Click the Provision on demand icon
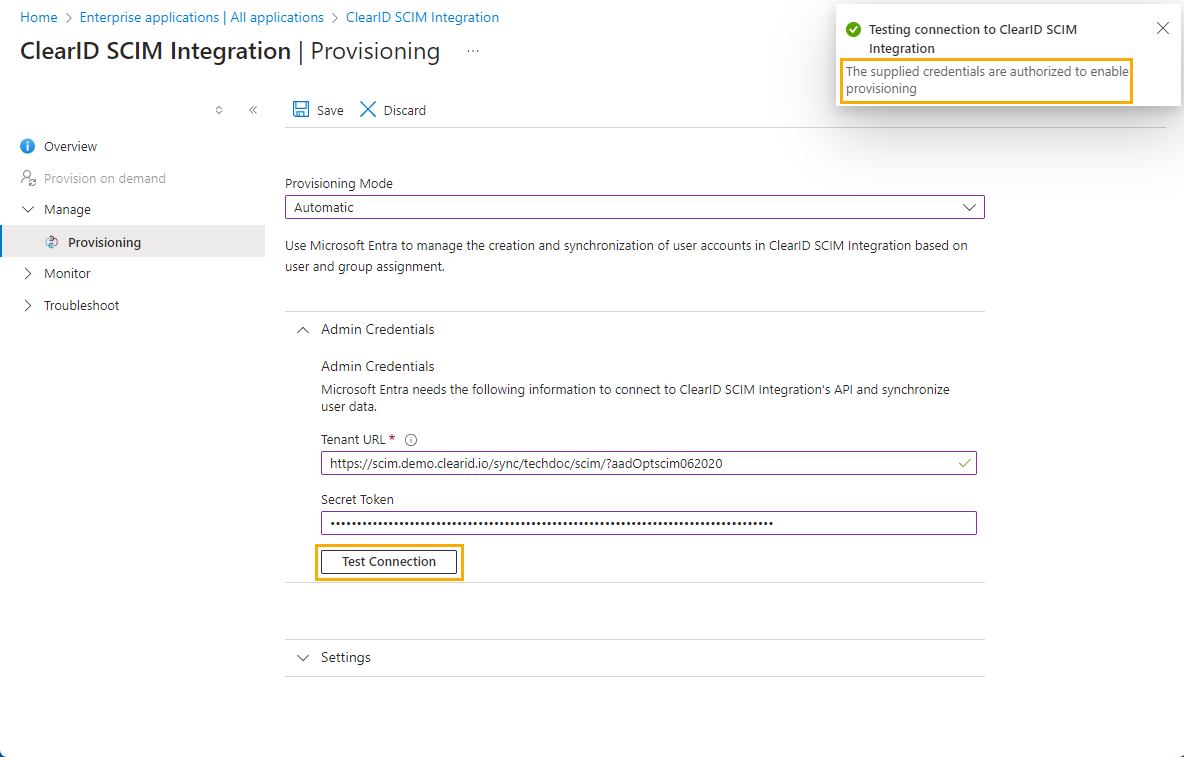Viewport: 1184px width, 757px height. 27,178
